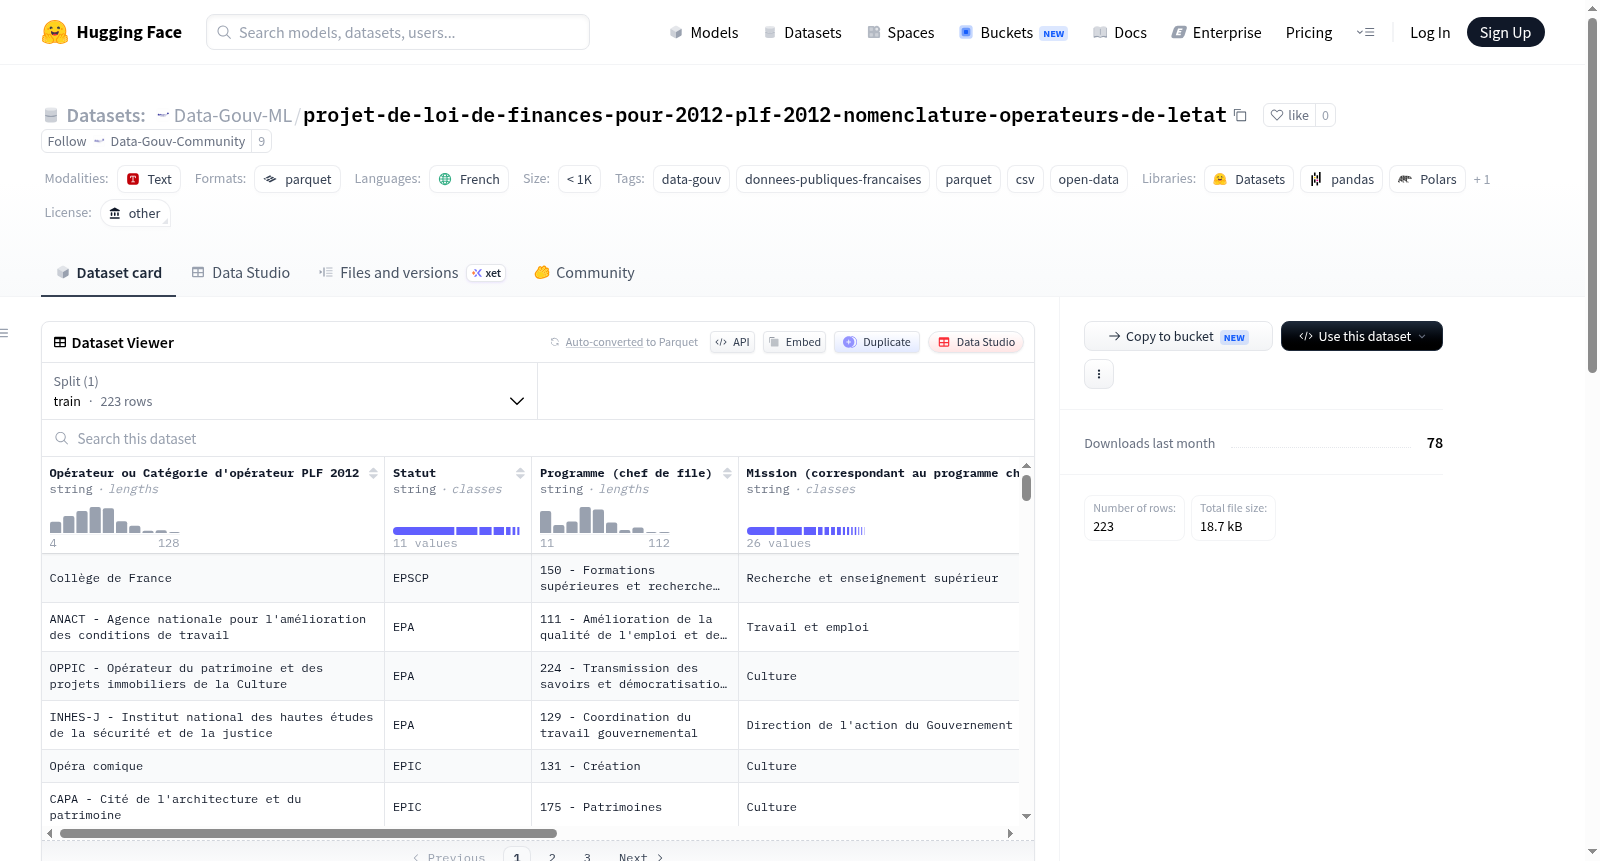Screen dimensions: 1600x861
Task: Click the heart like button
Action: click(x=1289, y=115)
